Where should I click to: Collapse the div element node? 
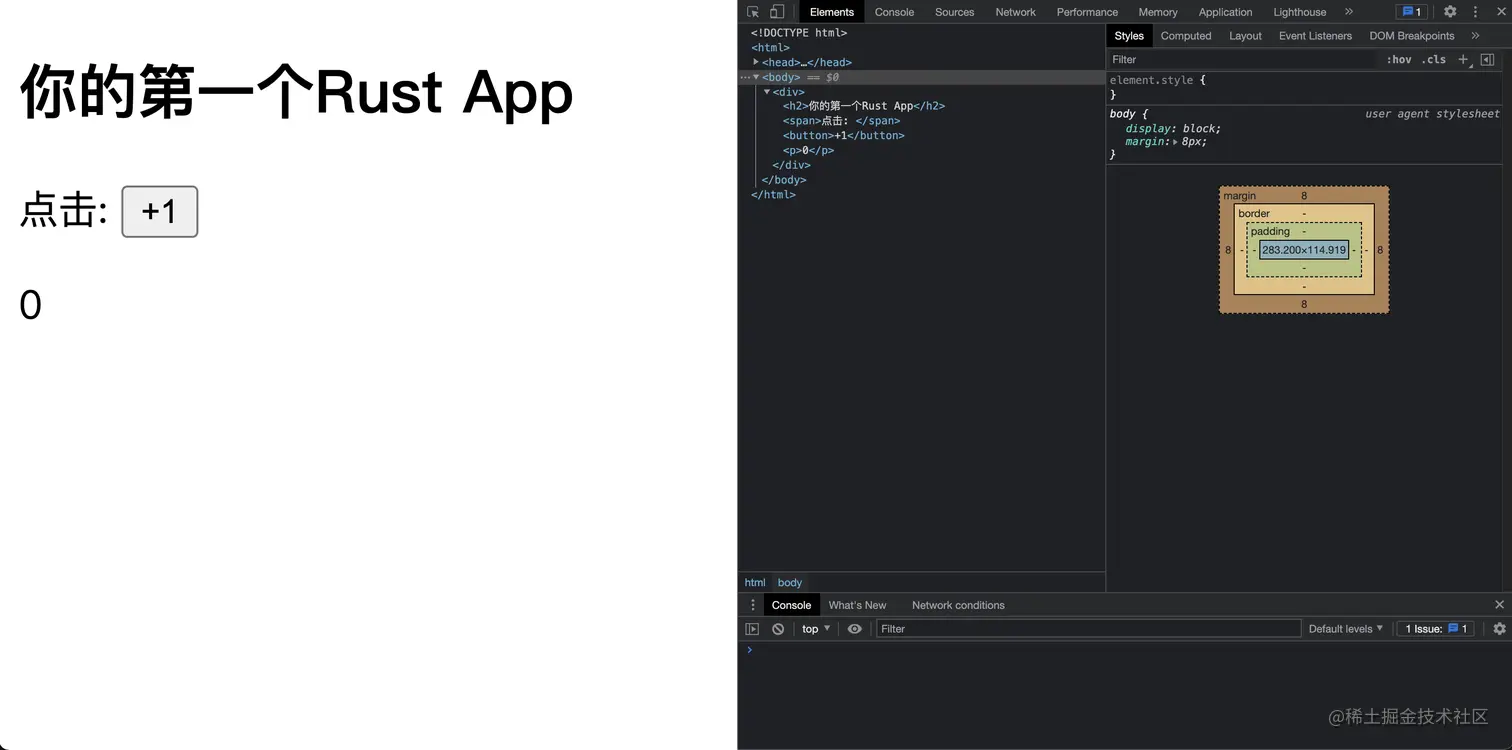click(x=767, y=92)
